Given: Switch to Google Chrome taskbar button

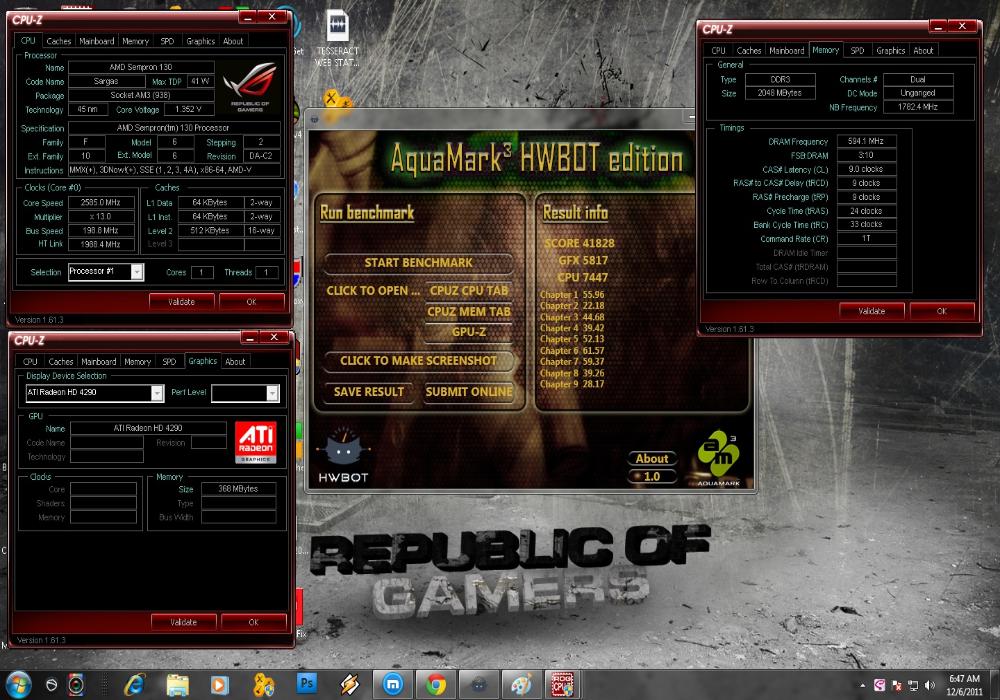Looking at the screenshot, I should 436,685.
